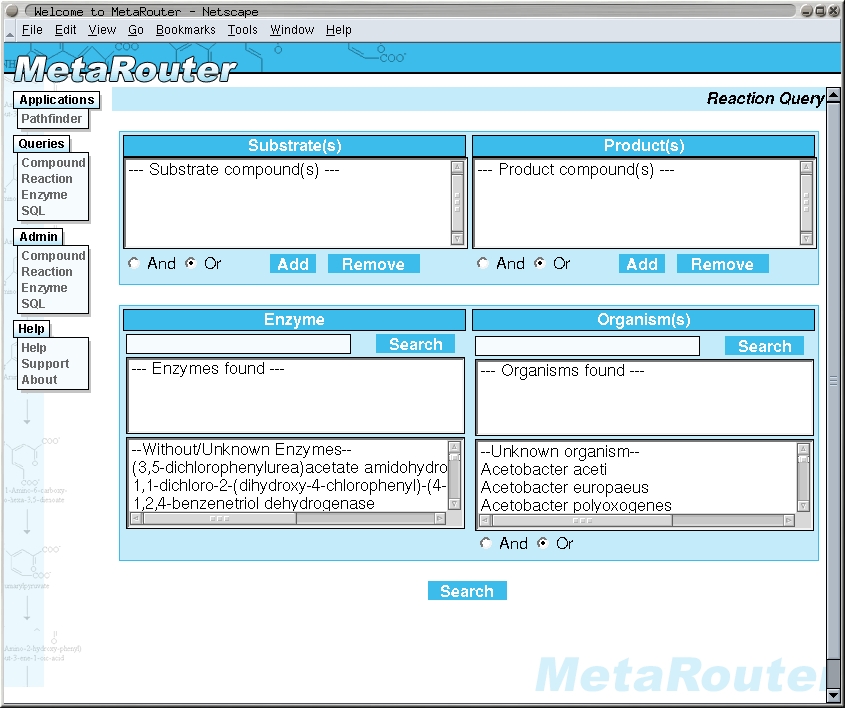Click the down arrow of the Substrate list scrollbar
This screenshot has height=708, width=845.
point(457,239)
